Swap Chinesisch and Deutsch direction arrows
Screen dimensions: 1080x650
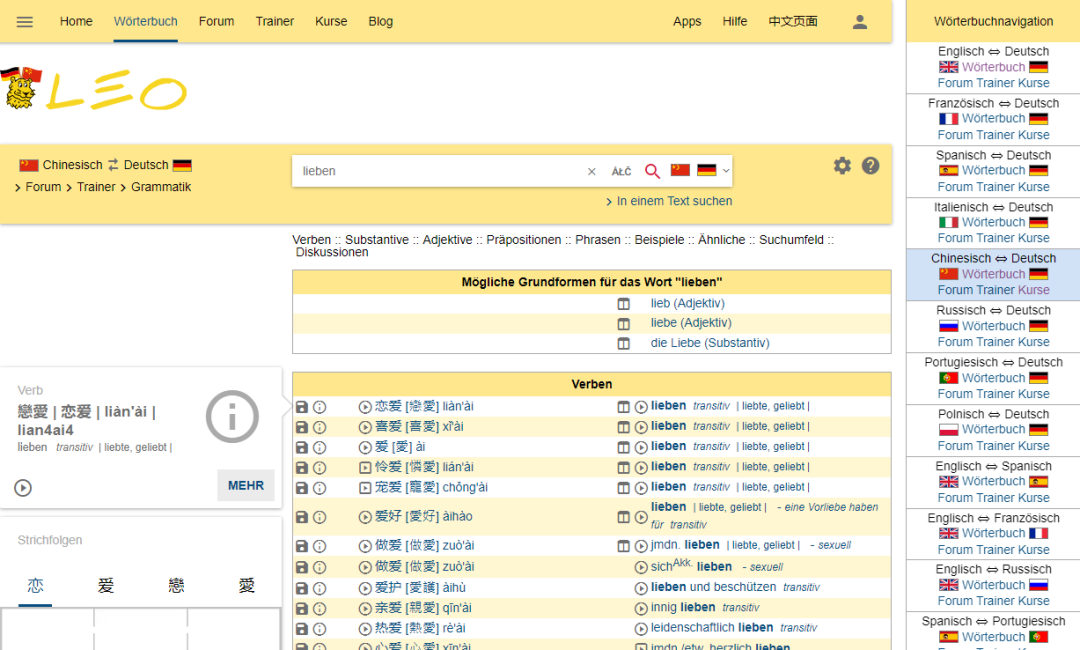pyautogui.click(x=113, y=165)
